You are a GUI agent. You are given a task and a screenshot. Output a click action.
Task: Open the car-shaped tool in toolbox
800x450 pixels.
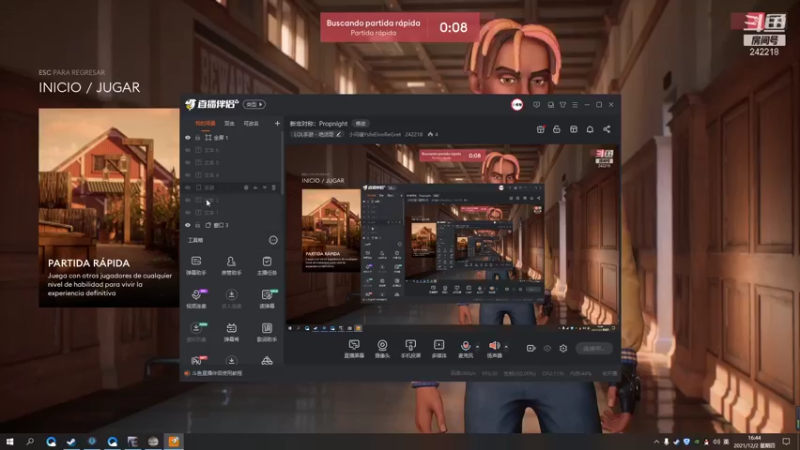coord(267,361)
